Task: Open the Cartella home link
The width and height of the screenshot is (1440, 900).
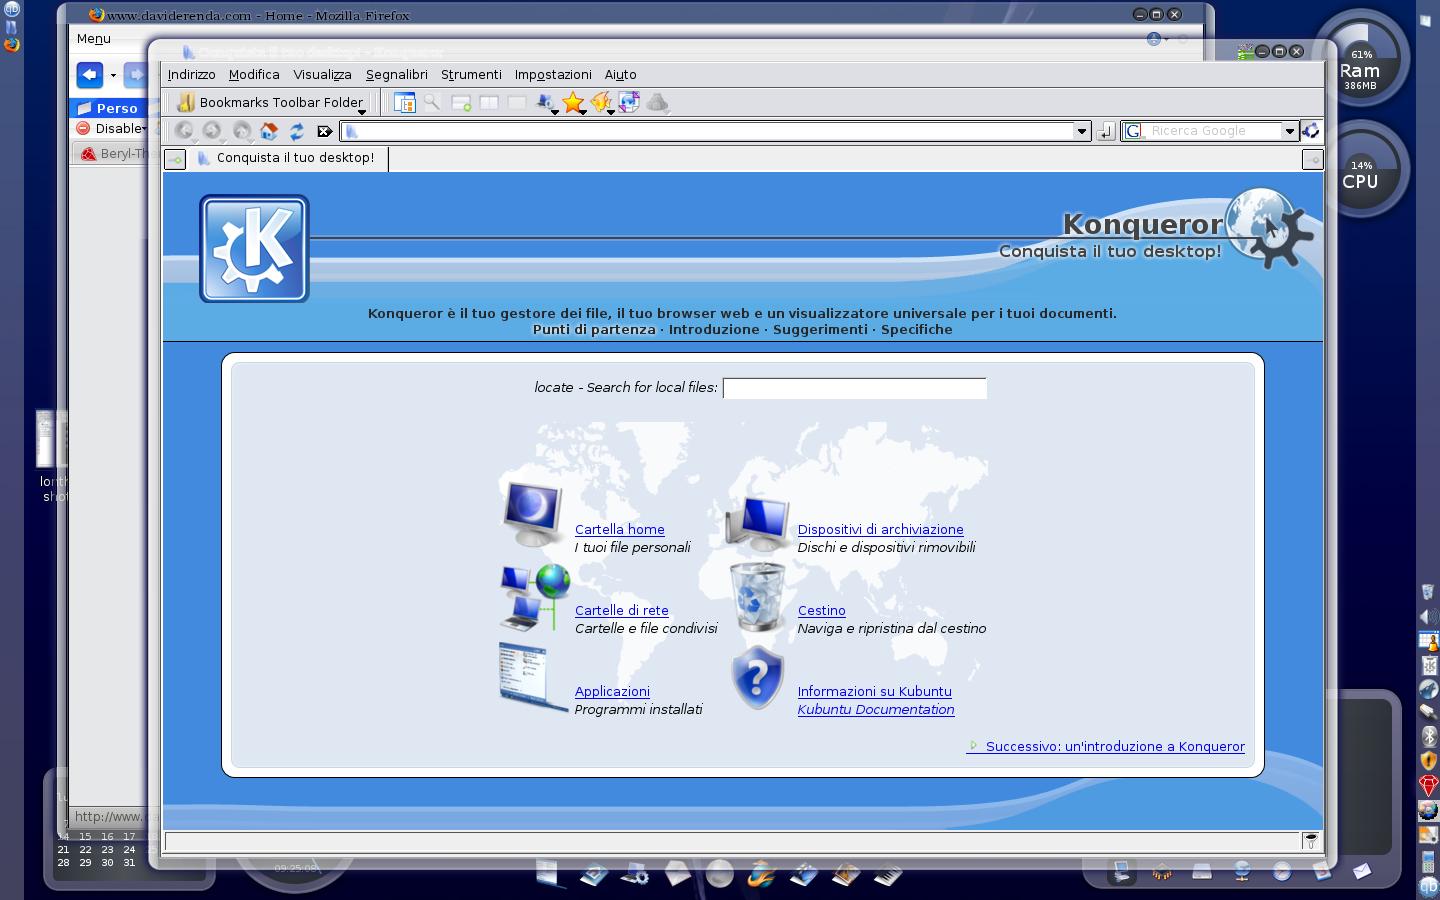Action: 620,530
